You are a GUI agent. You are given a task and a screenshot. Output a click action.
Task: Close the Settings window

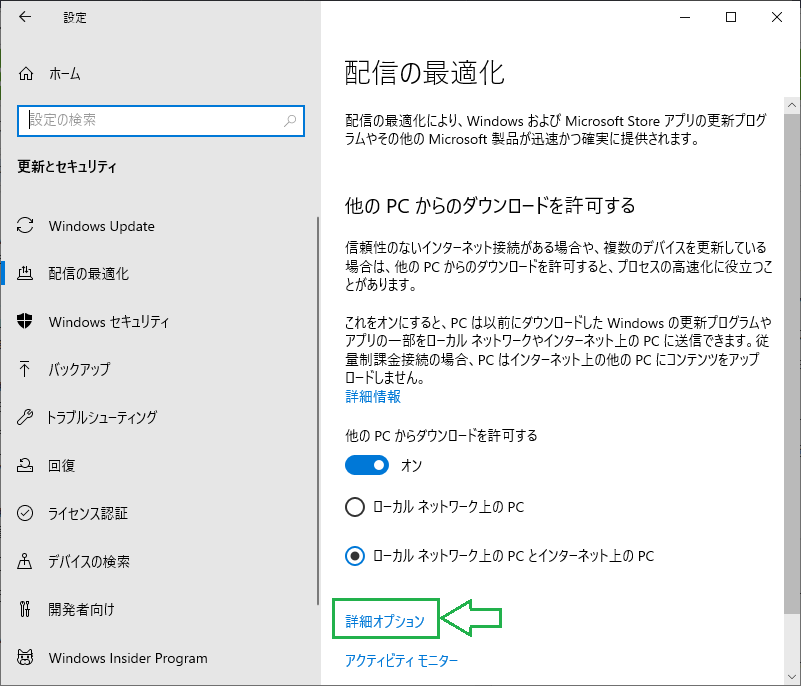click(x=777, y=17)
